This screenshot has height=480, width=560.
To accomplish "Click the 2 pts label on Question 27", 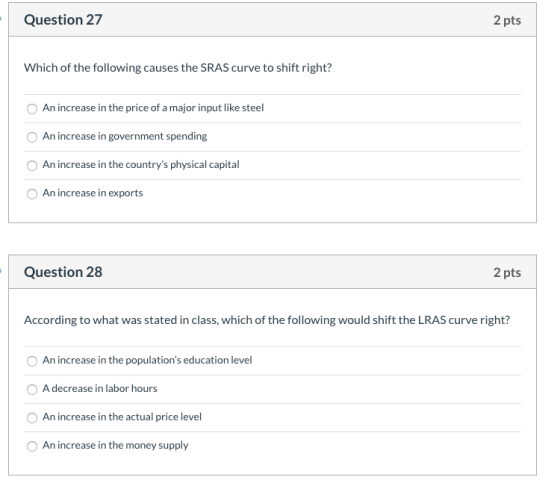I will point(507,20).
